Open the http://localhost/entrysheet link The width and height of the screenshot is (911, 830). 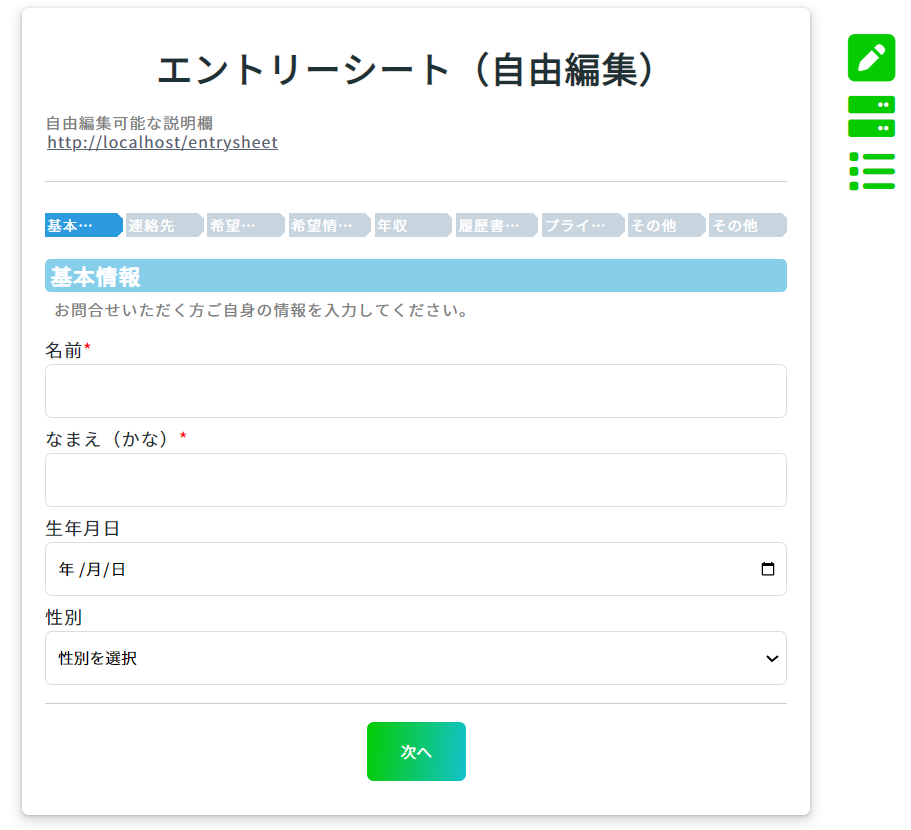point(163,142)
